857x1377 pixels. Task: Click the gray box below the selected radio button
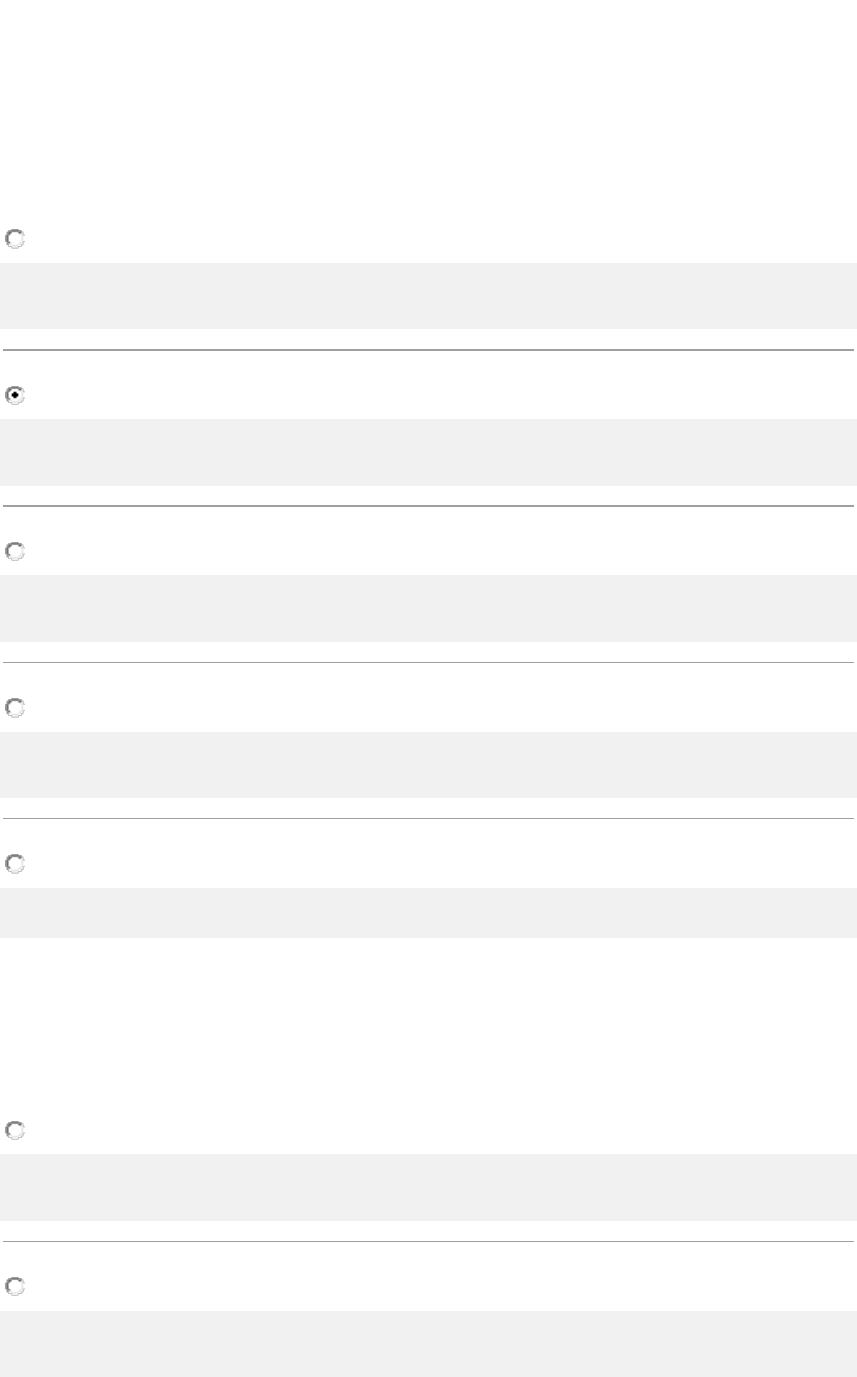[428, 452]
